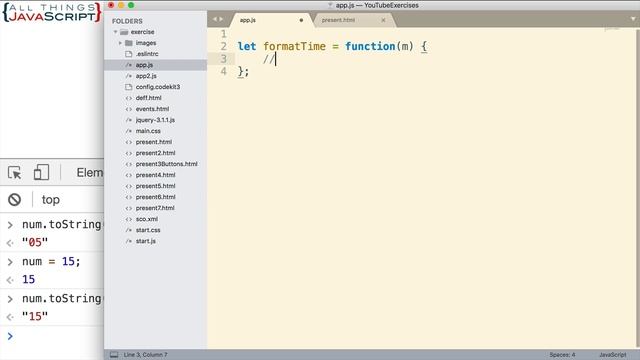Open config.codekit3 in sidebar

158,87
